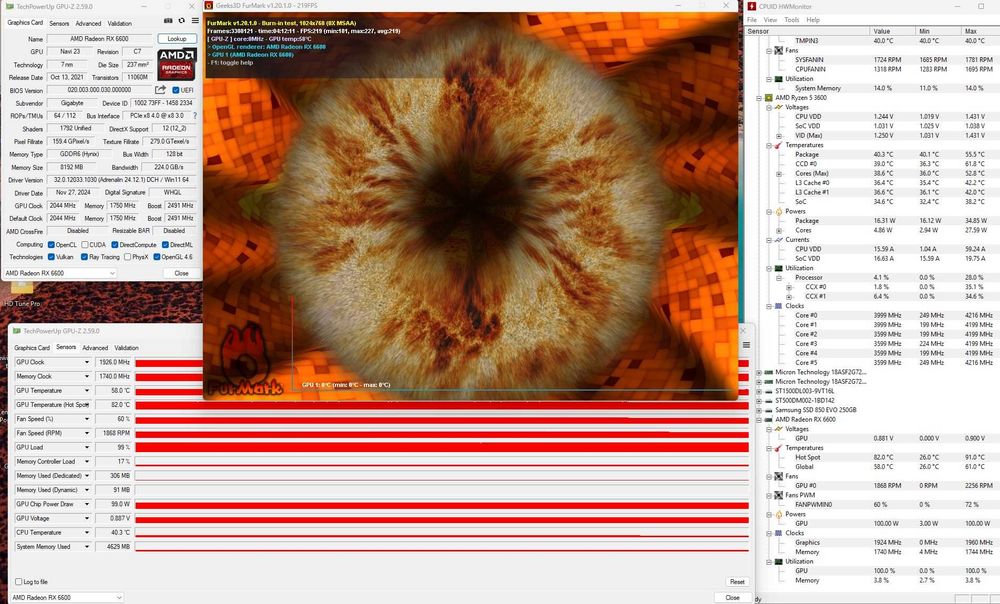Click the Currents icon in HWMonitor
Image resolution: width=1000 pixels, height=604 pixels.
(x=778, y=240)
